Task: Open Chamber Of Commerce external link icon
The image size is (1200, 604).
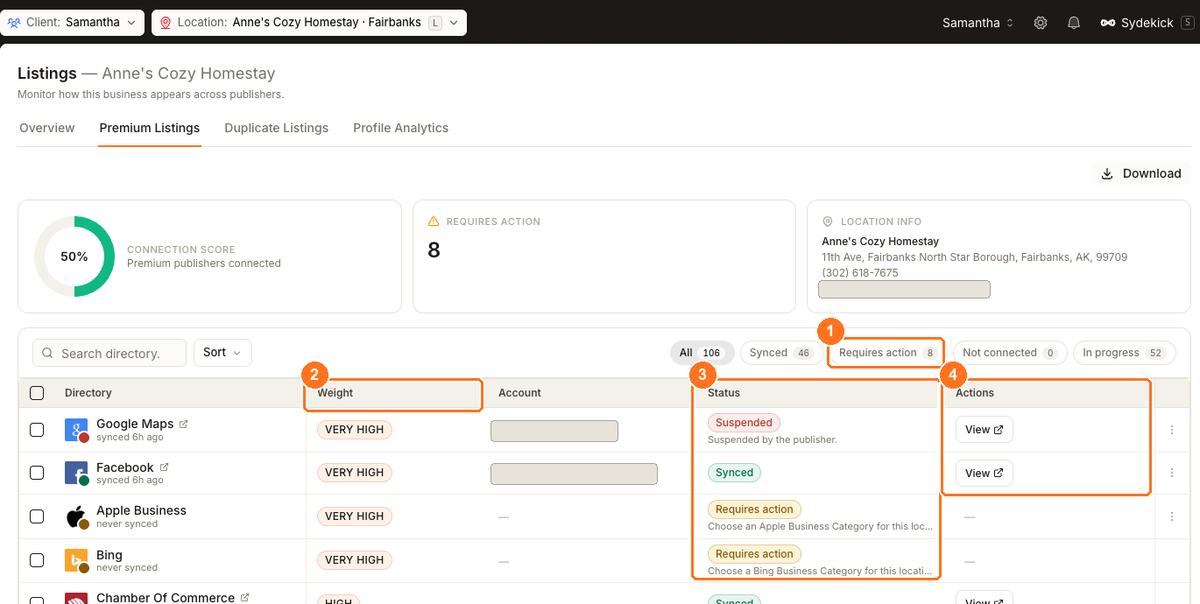Action: pyautogui.click(x=245, y=597)
